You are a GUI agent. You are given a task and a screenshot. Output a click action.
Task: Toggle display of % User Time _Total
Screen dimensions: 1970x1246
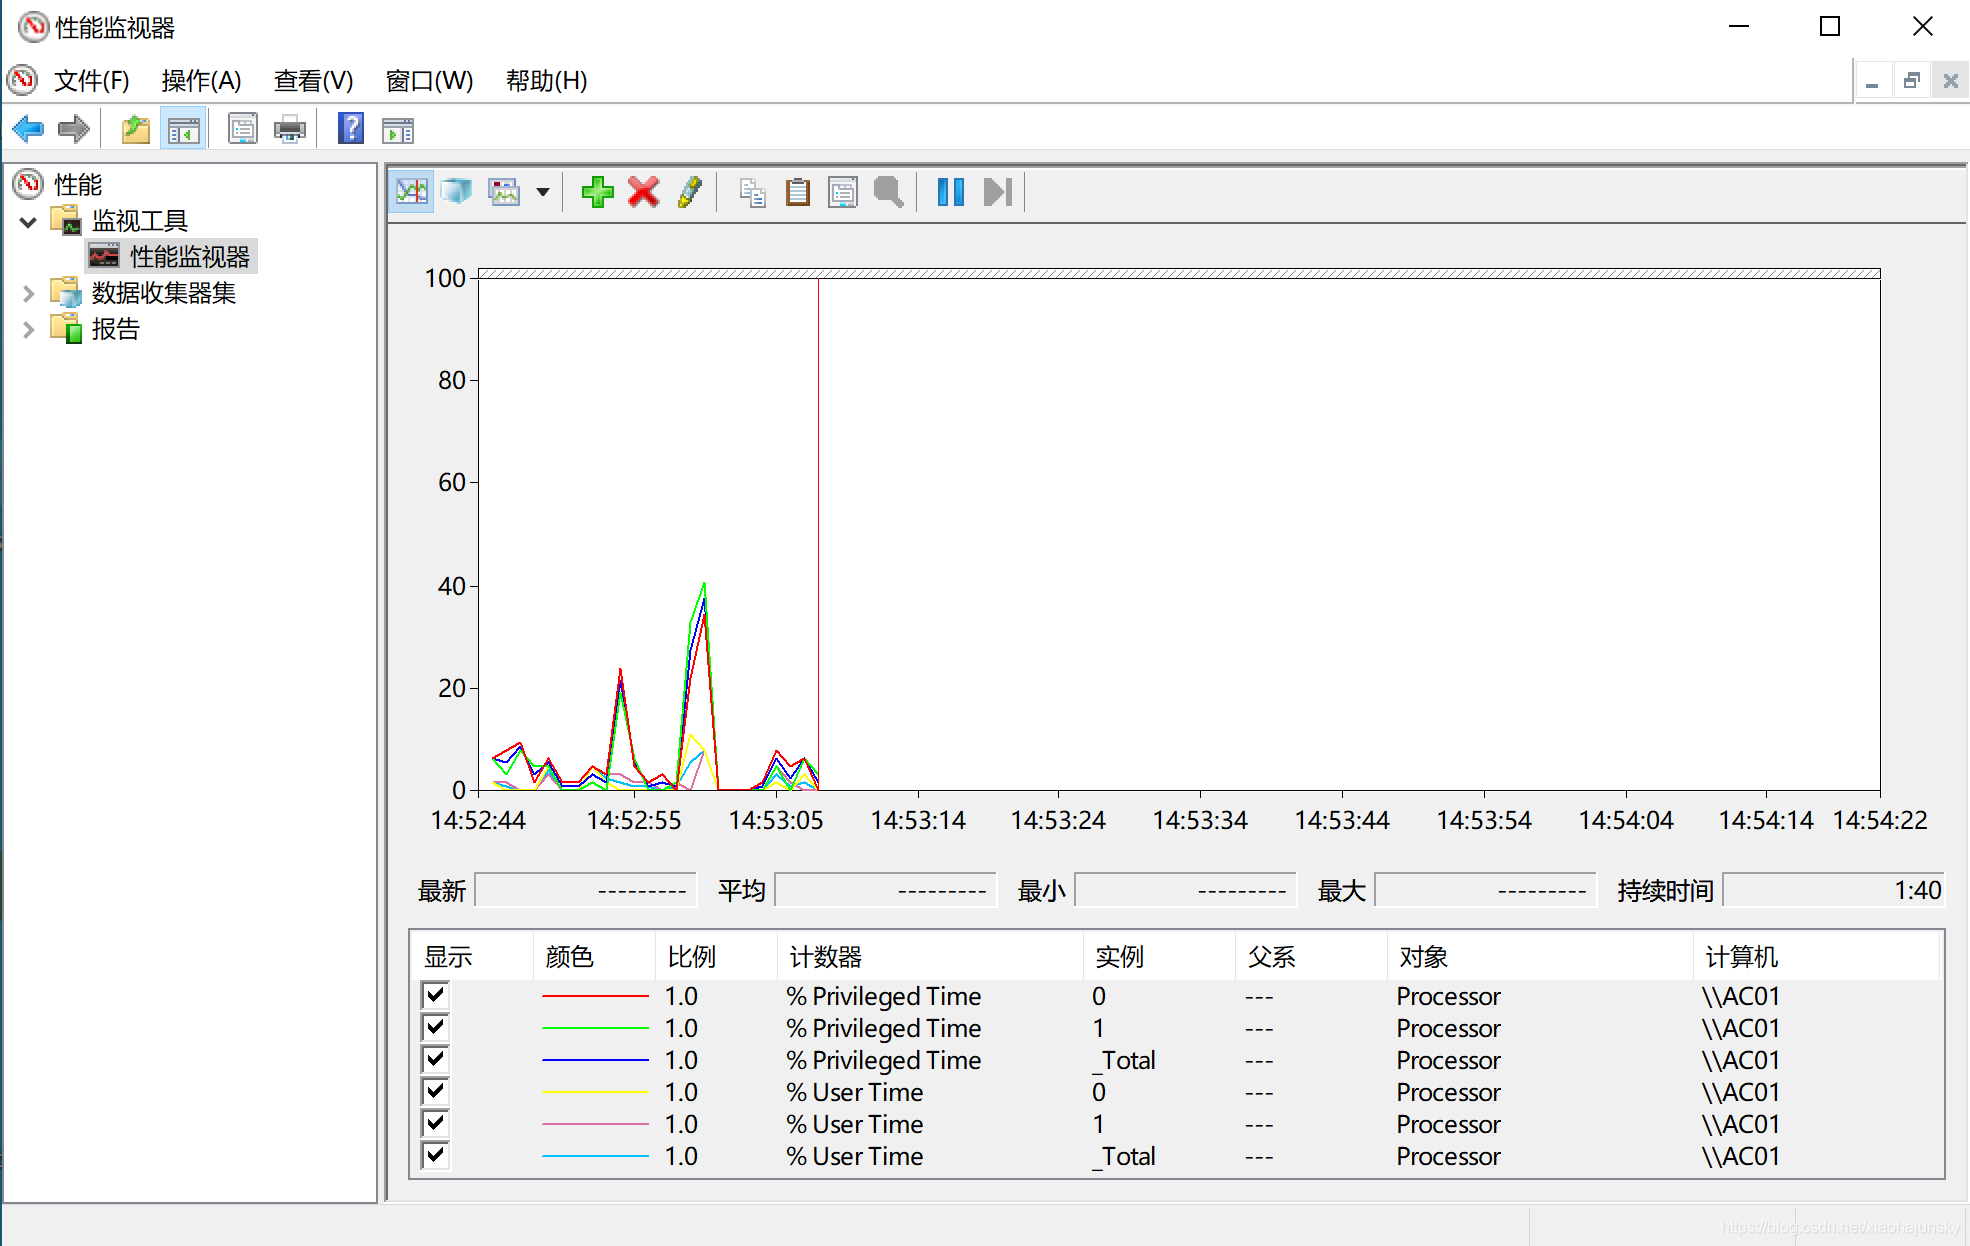435,1155
